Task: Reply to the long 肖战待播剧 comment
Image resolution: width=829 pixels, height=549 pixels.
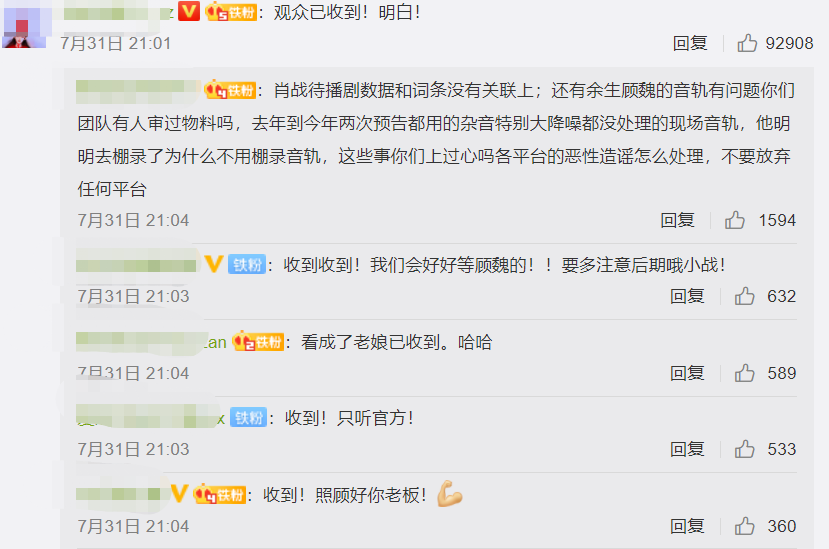Action: [677, 219]
